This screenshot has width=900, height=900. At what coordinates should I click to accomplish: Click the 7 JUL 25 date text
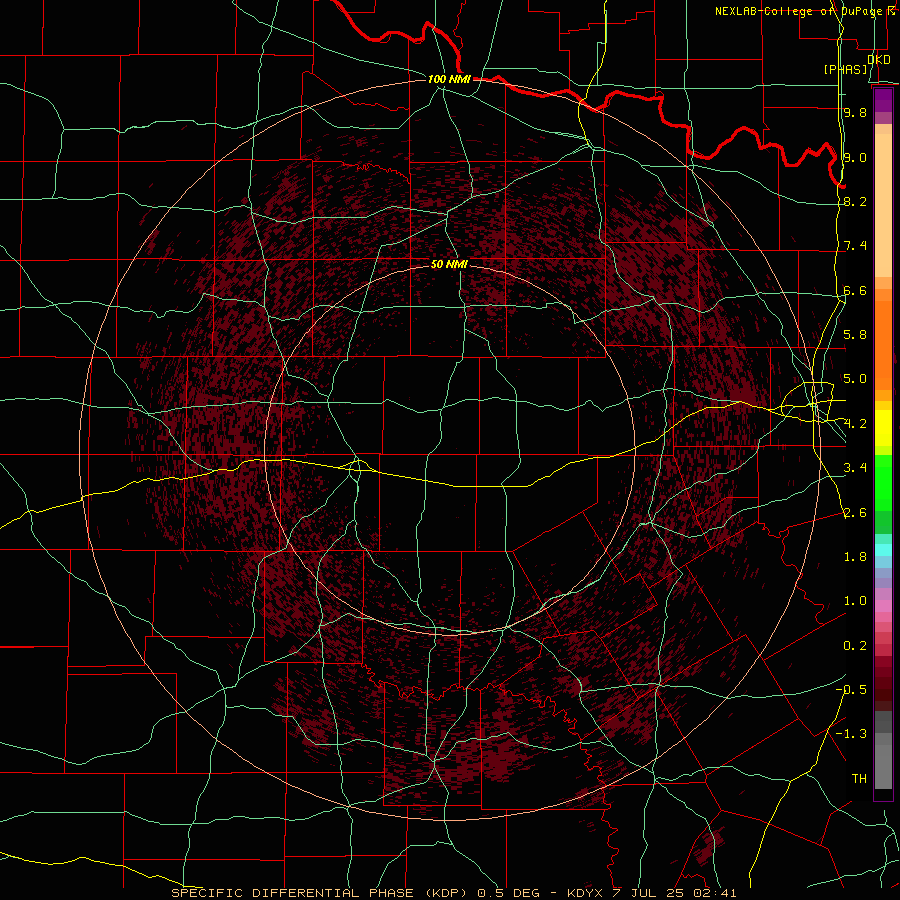point(648,893)
